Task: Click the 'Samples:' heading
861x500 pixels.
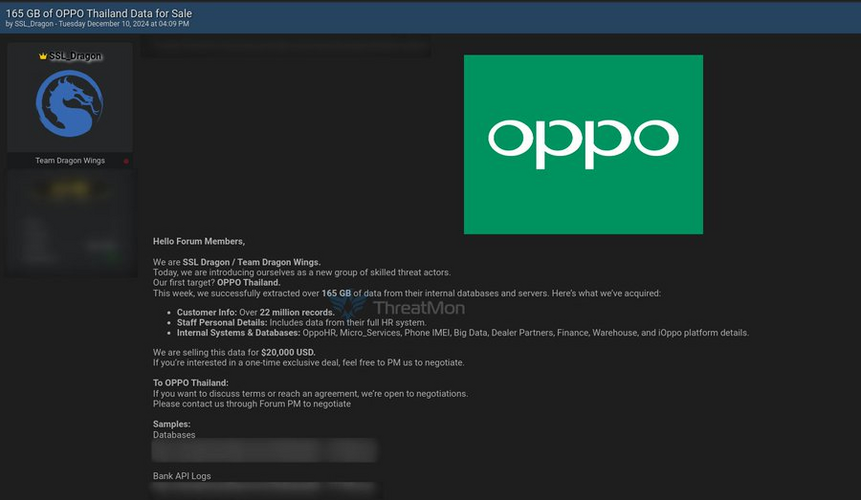Action: pyautogui.click(x=171, y=424)
